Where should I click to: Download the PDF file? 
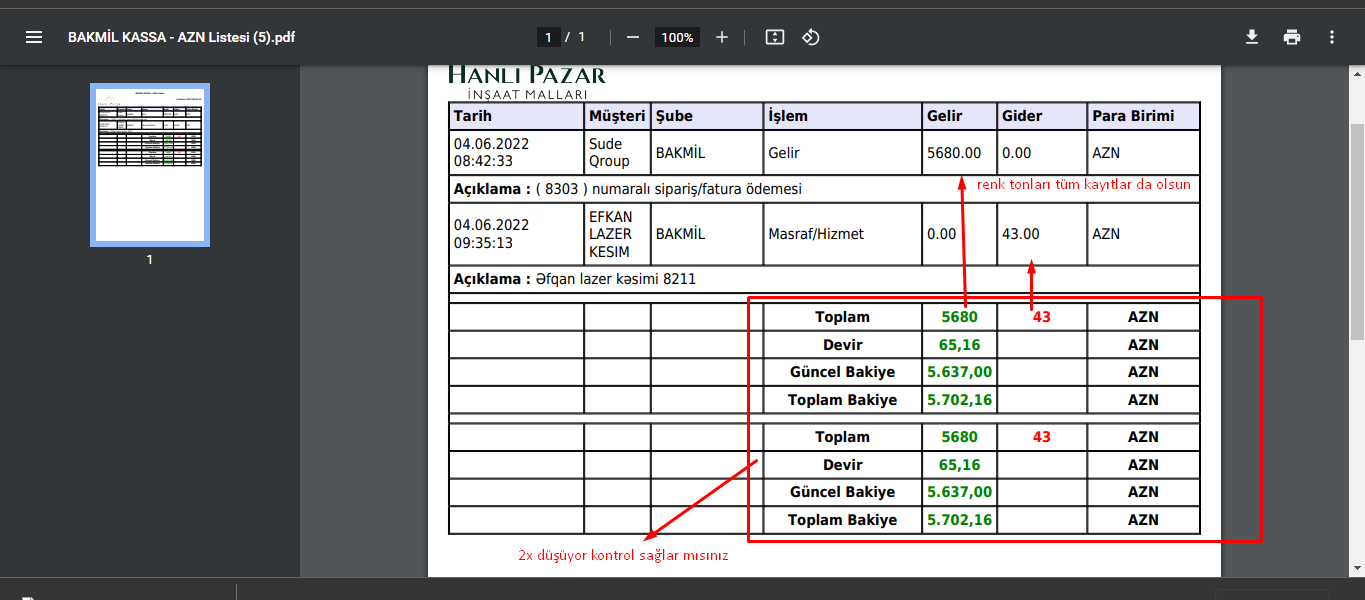(x=1251, y=37)
